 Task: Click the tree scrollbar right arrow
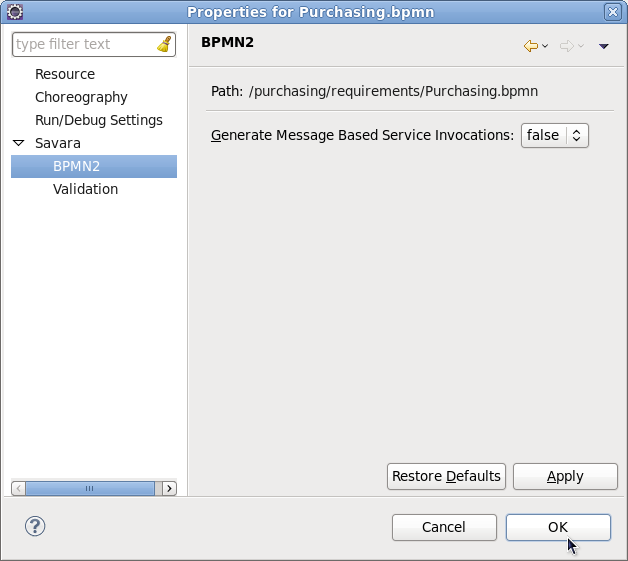tap(168, 488)
